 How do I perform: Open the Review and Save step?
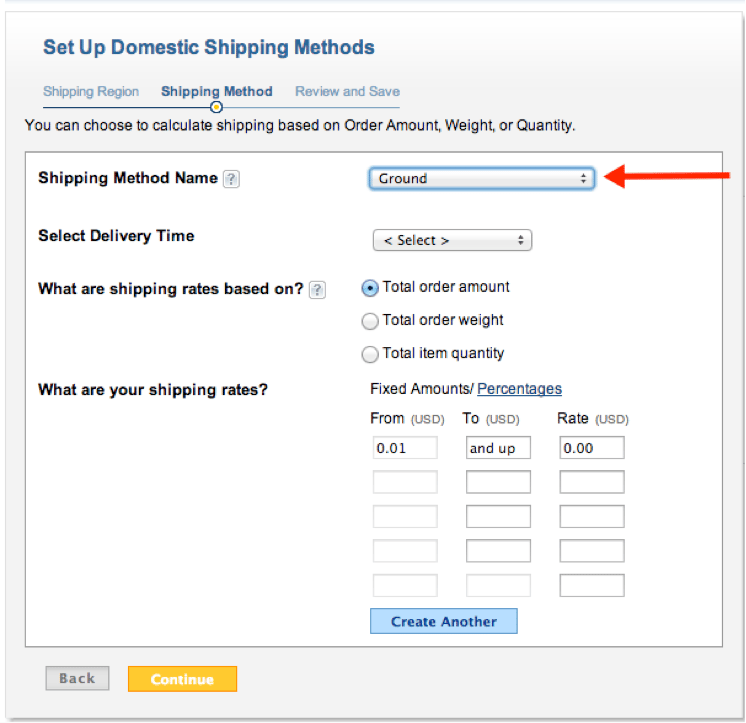click(x=347, y=92)
